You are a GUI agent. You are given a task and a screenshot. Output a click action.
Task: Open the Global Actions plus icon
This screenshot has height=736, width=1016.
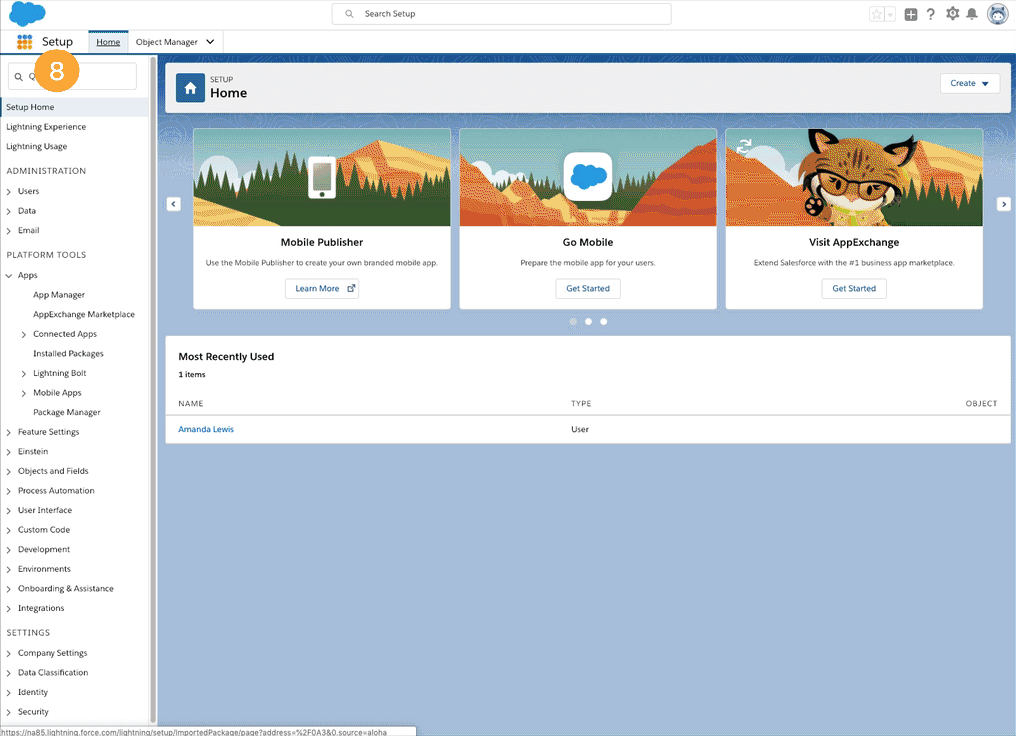[910, 14]
